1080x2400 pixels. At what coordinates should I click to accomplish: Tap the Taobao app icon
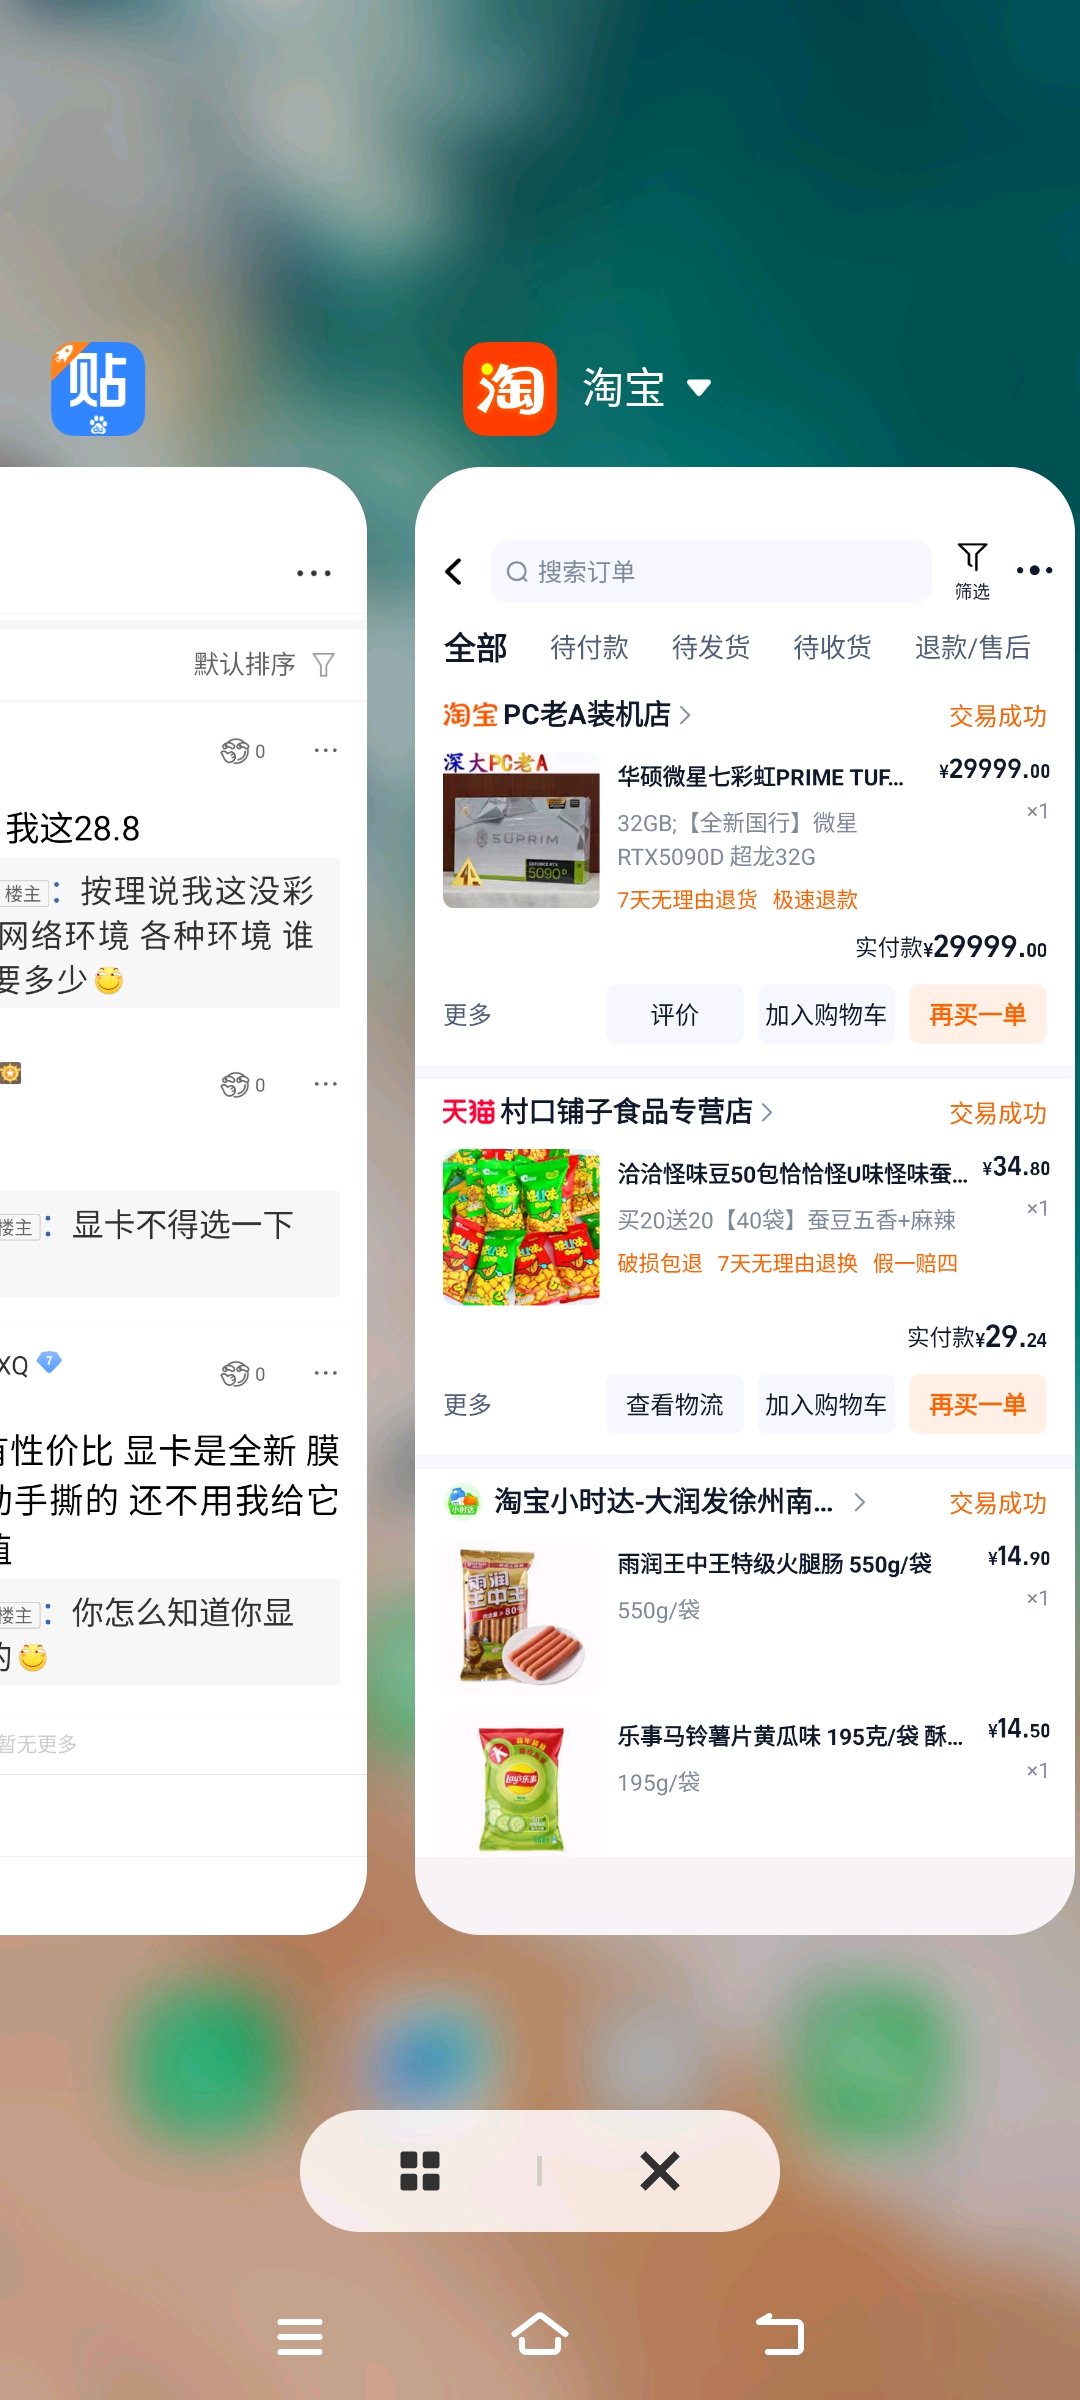509,389
